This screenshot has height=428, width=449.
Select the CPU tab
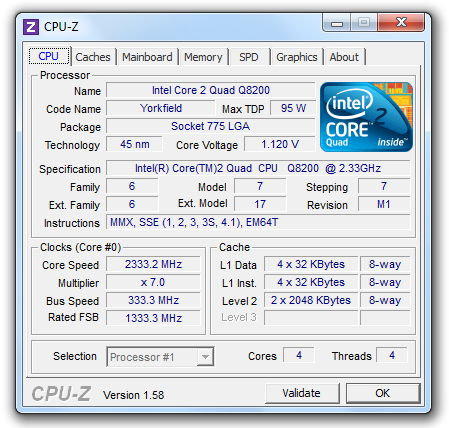tap(49, 56)
